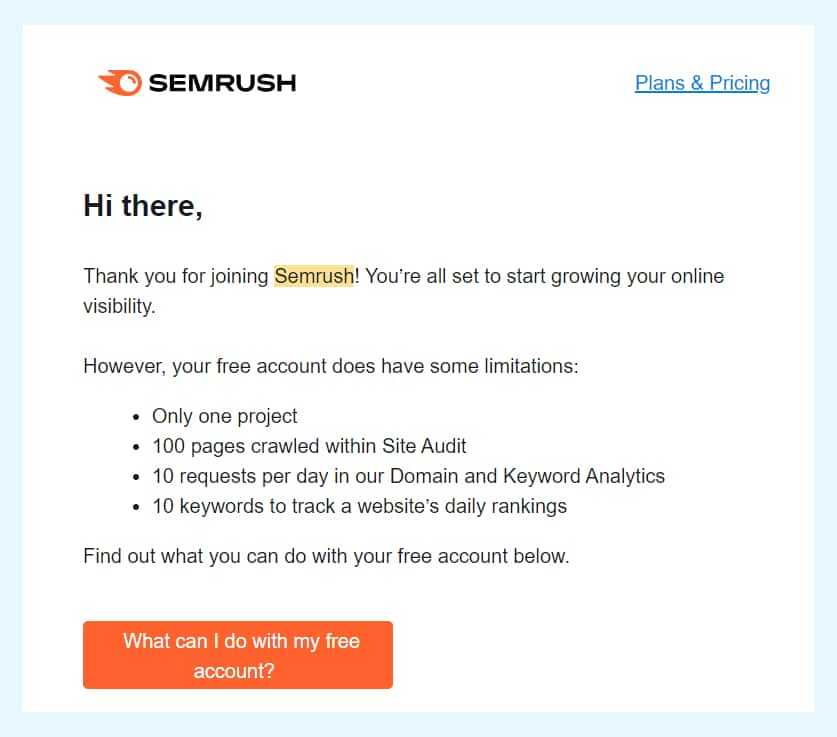Screen dimensions: 837x737
Task: Click the words 'Domain and Keyword Analytics'
Action: click(527, 476)
